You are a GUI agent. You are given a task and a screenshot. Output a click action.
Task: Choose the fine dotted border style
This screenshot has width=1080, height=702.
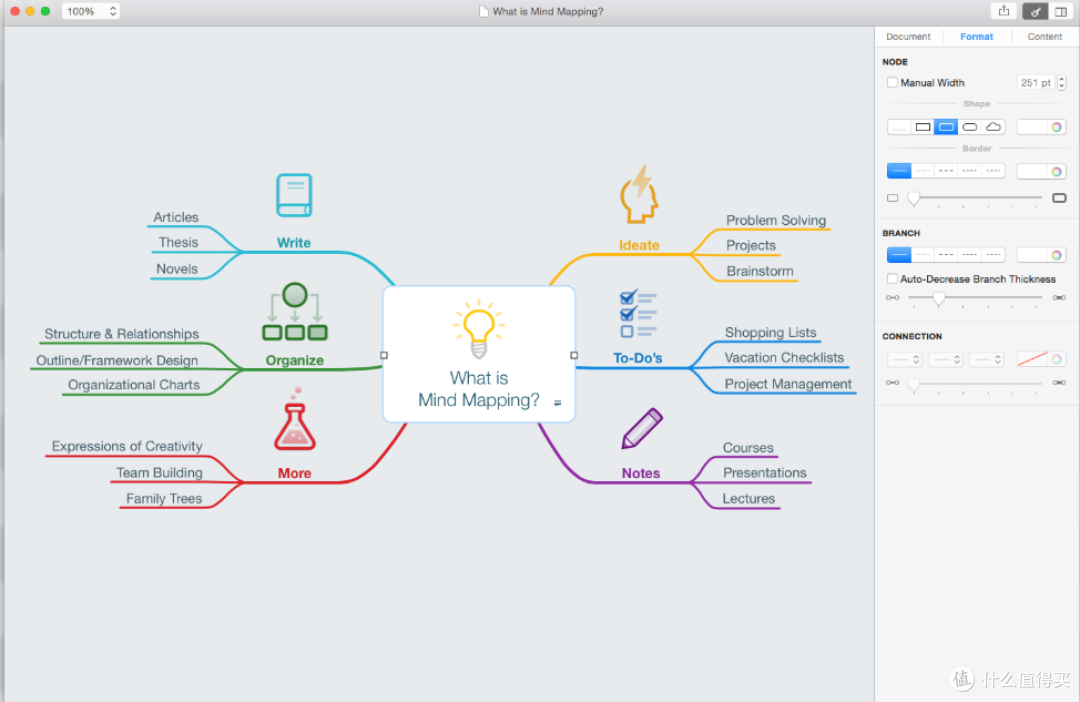923,171
